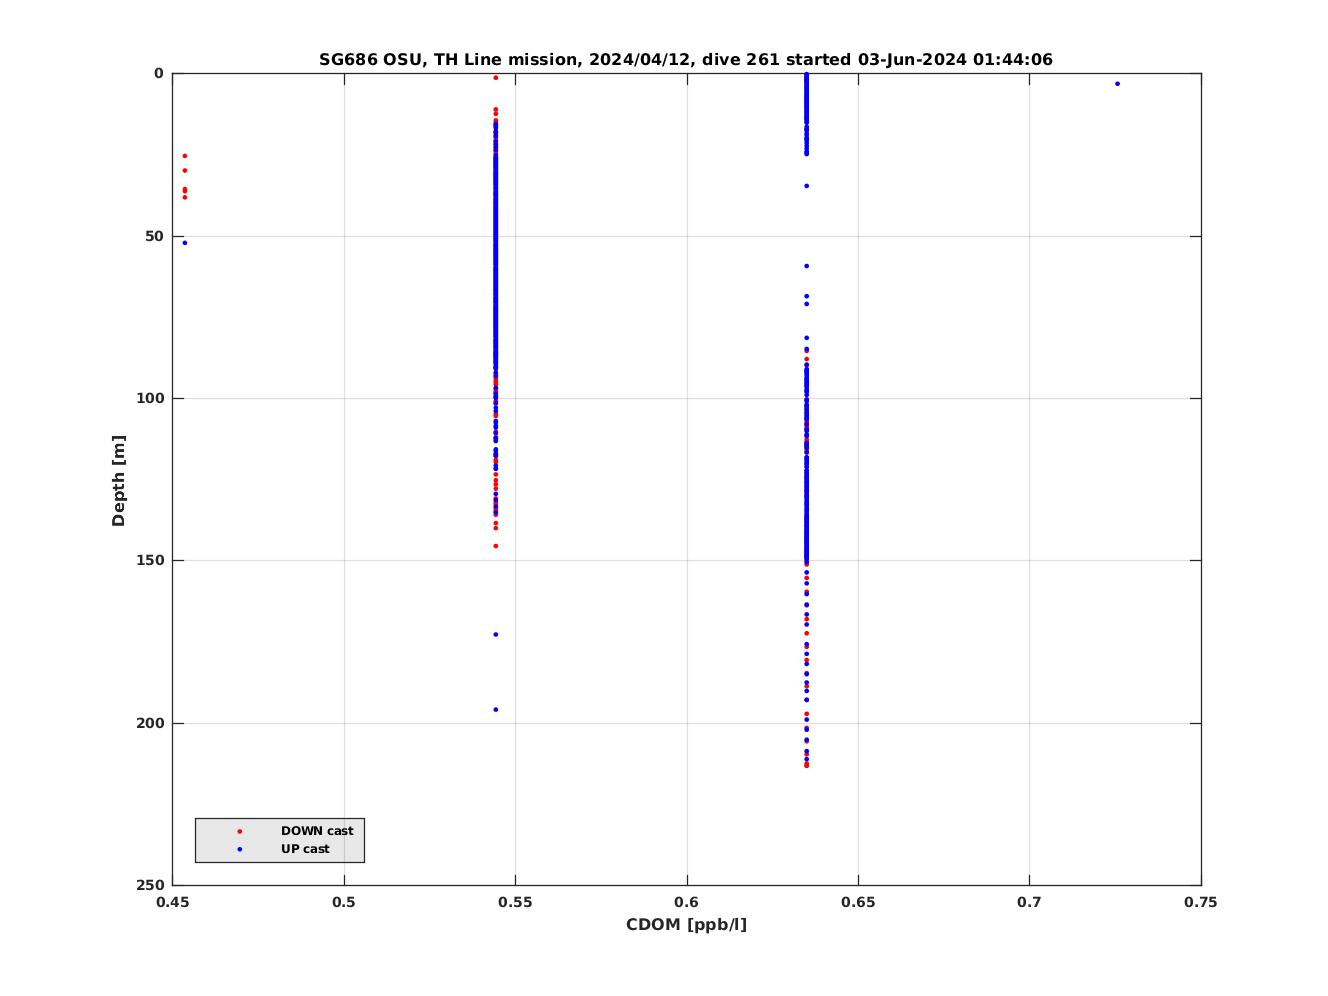Click the y-axis tick label 0
Screen dimensions: 1328x996
pyautogui.click(x=159, y=74)
